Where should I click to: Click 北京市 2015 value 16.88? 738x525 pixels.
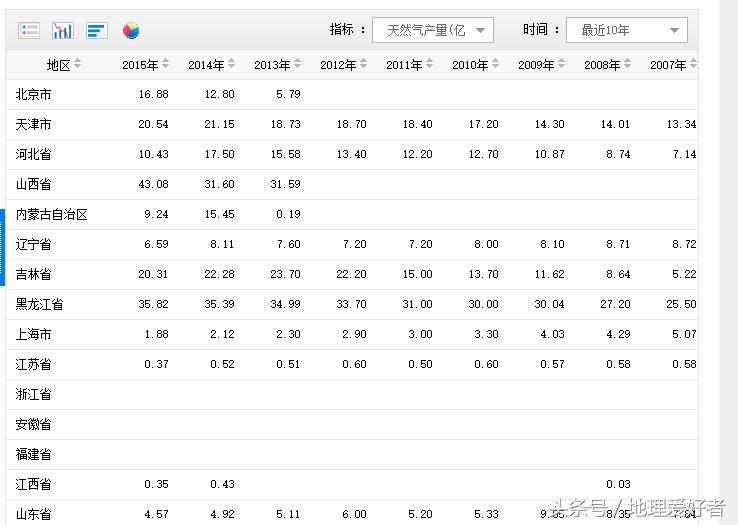coord(153,94)
